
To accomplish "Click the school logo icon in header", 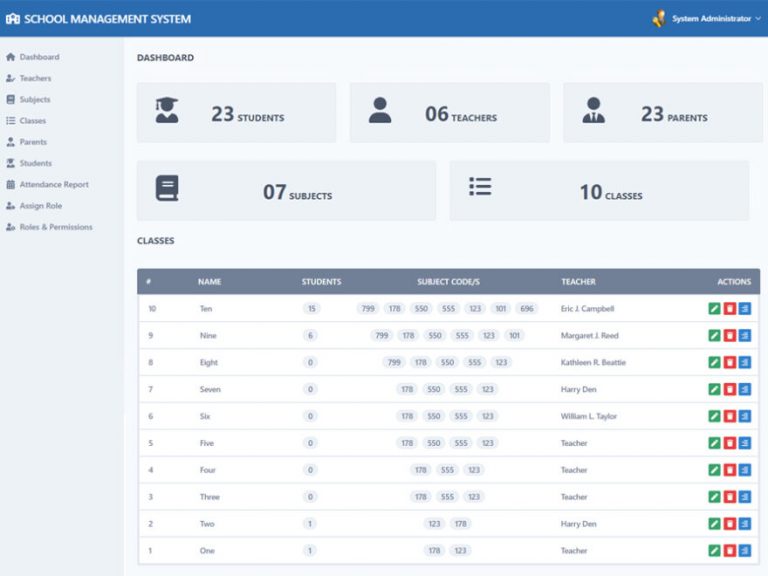I will 13,19.
